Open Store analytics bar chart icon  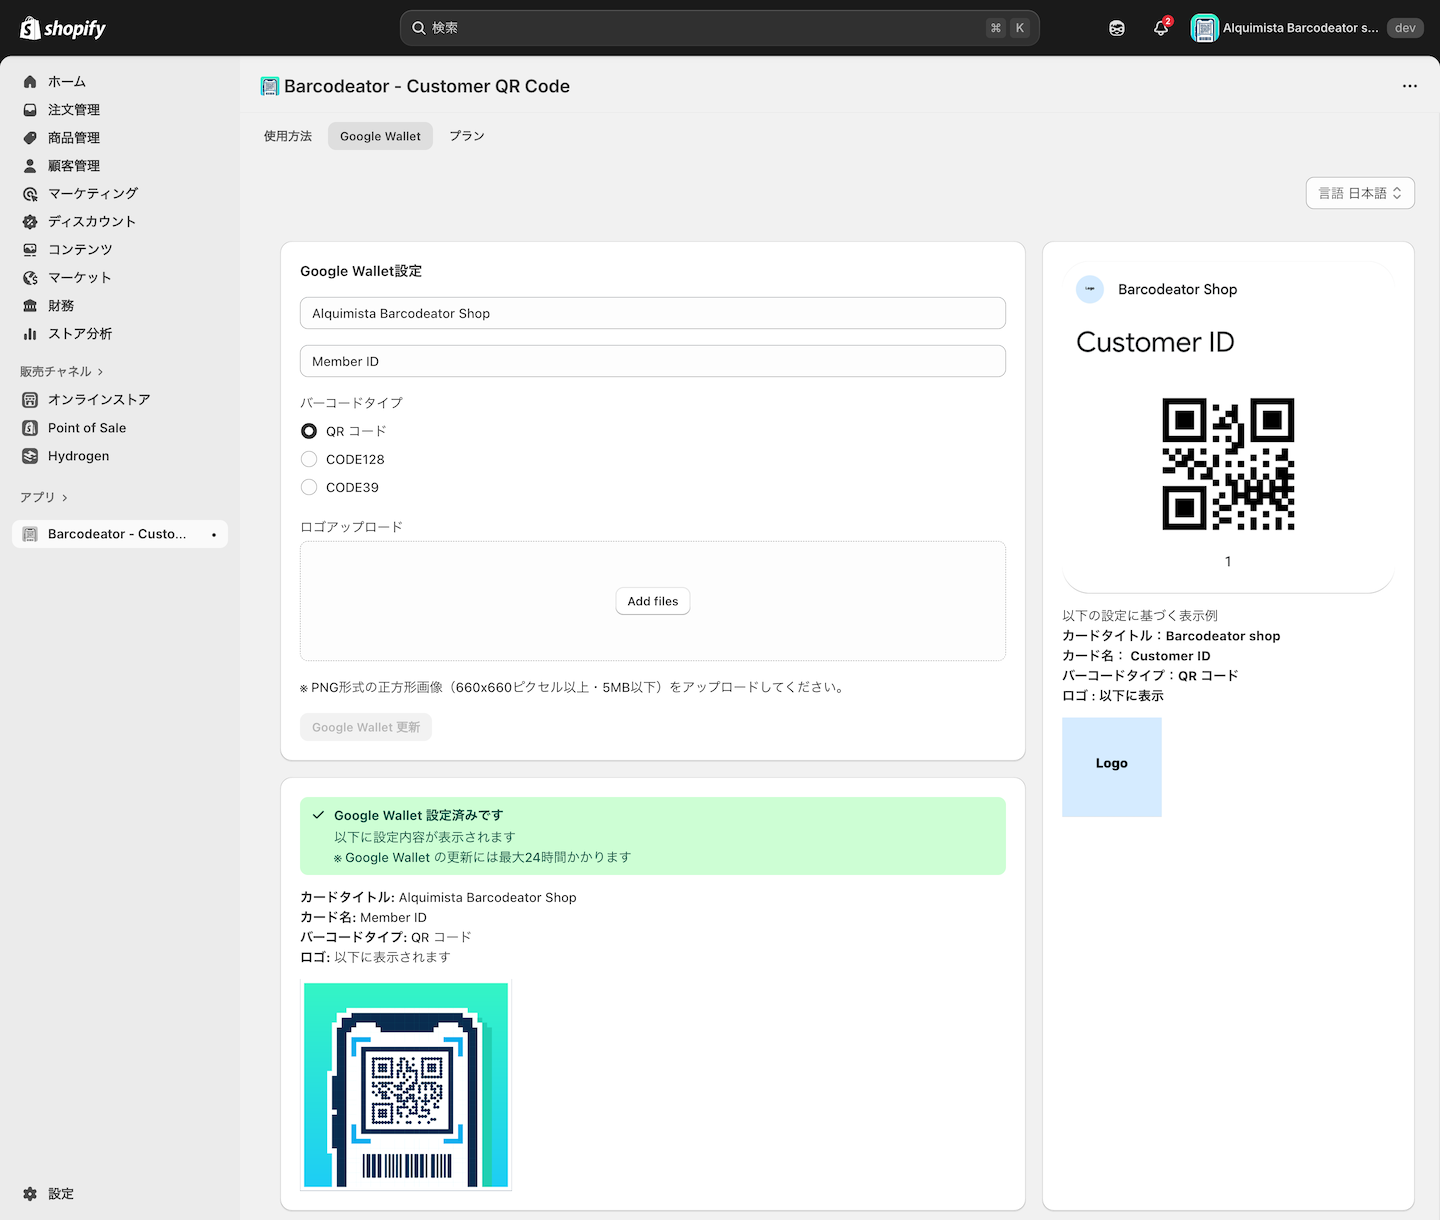pyautogui.click(x=30, y=334)
